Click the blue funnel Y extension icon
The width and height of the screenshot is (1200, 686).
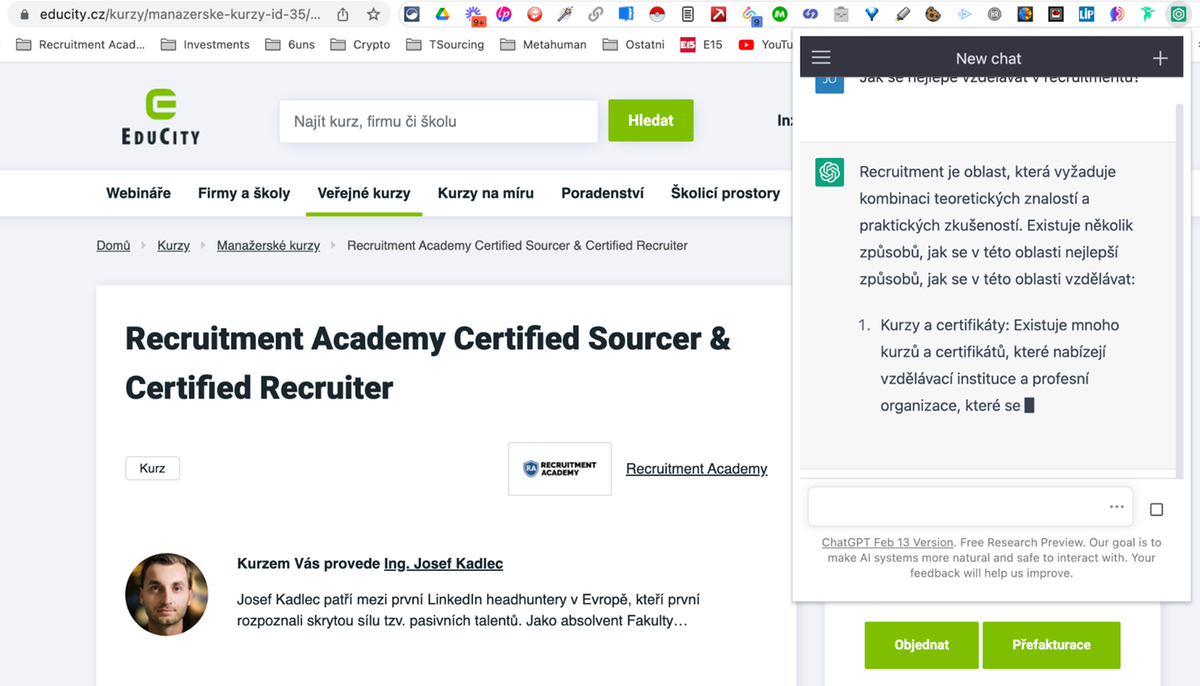(x=872, y=15)
